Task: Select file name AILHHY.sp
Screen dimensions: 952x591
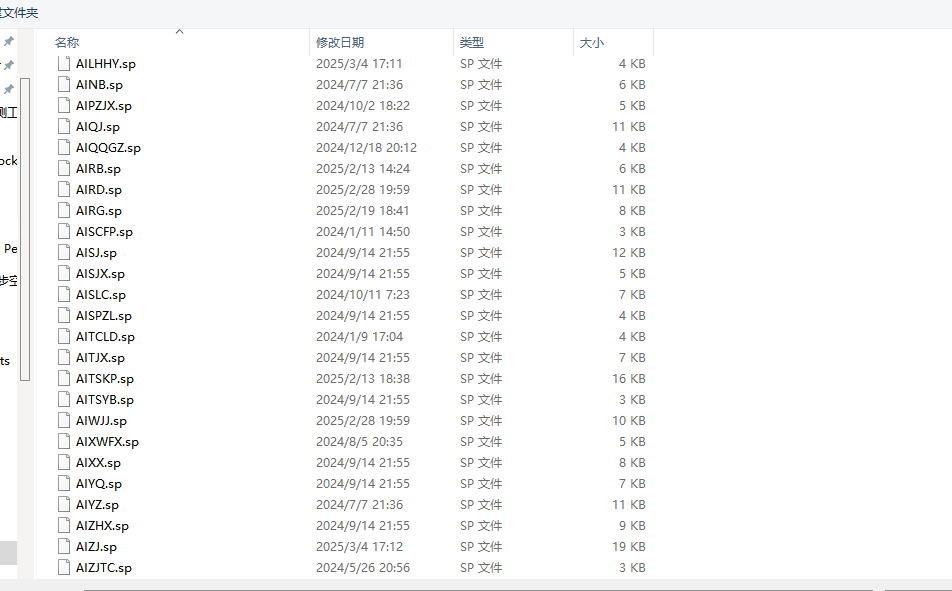Action: (x=106, y=64)
